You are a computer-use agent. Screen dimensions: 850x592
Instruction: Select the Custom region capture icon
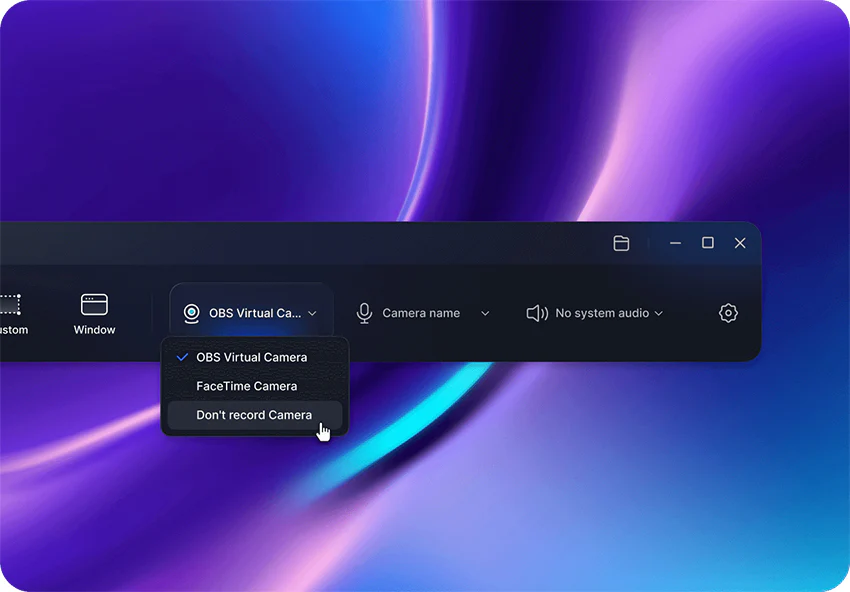[x=10, y=305]
